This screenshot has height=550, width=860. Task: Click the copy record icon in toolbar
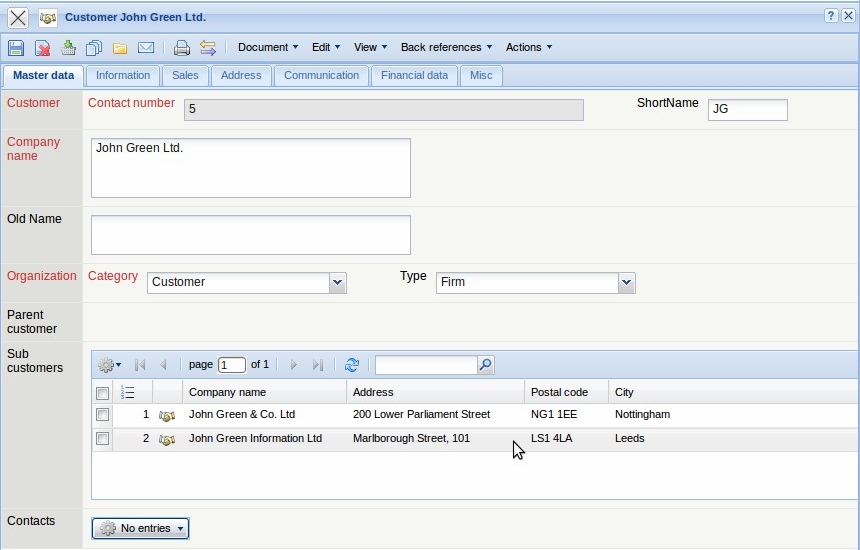[x=94, y=48]
